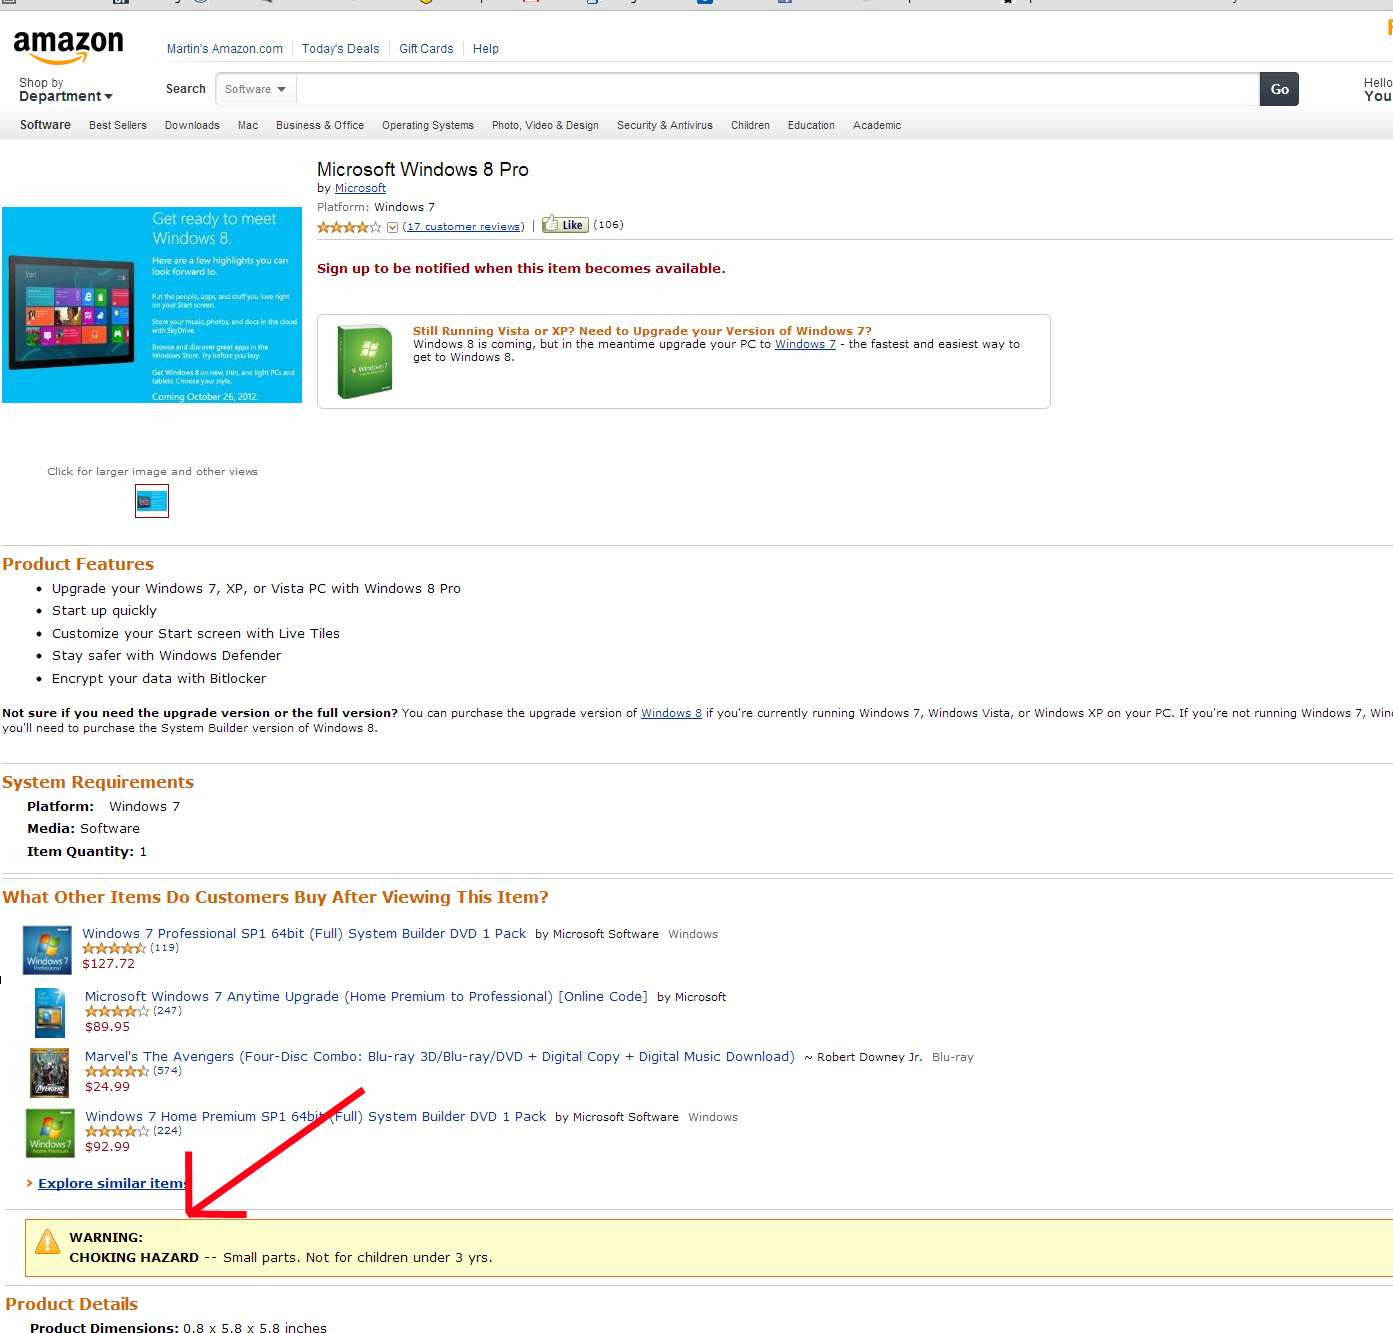Open the Help link
Screen dimensions: 1393x1333
pos(486,48)
